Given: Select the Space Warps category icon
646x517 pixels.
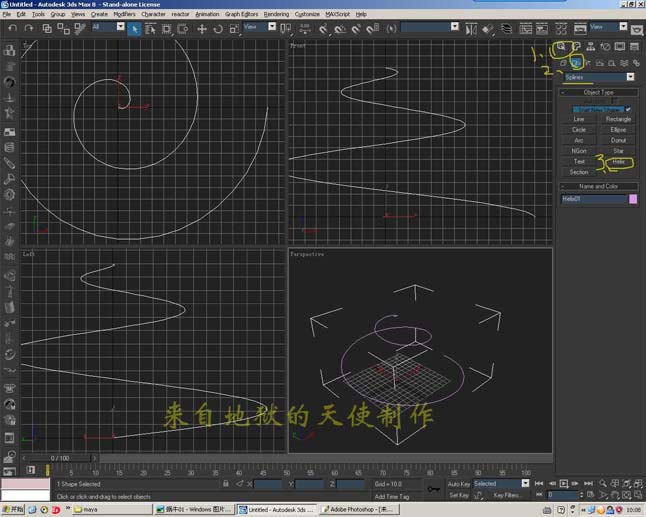Looking at the screenshot, I should pyautogui.click(x=624, y=63).
